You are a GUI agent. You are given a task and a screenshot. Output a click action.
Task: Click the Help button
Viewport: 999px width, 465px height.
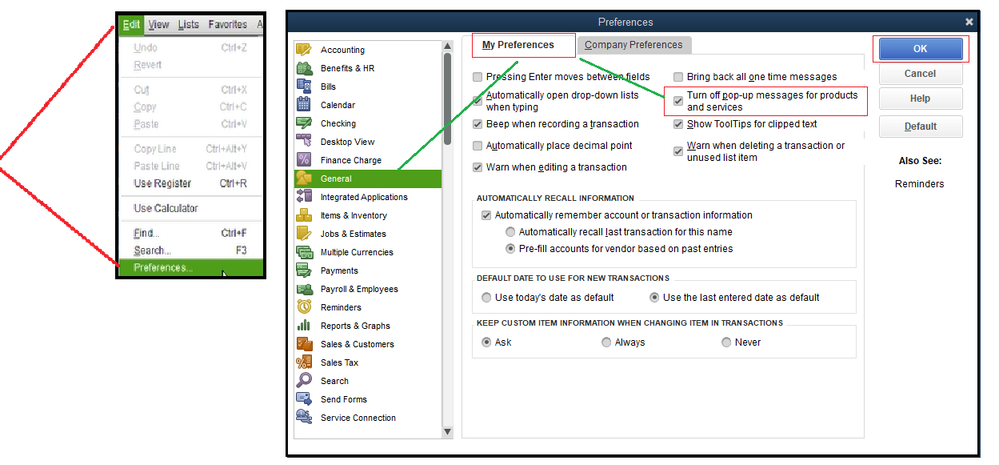[921, 99]
